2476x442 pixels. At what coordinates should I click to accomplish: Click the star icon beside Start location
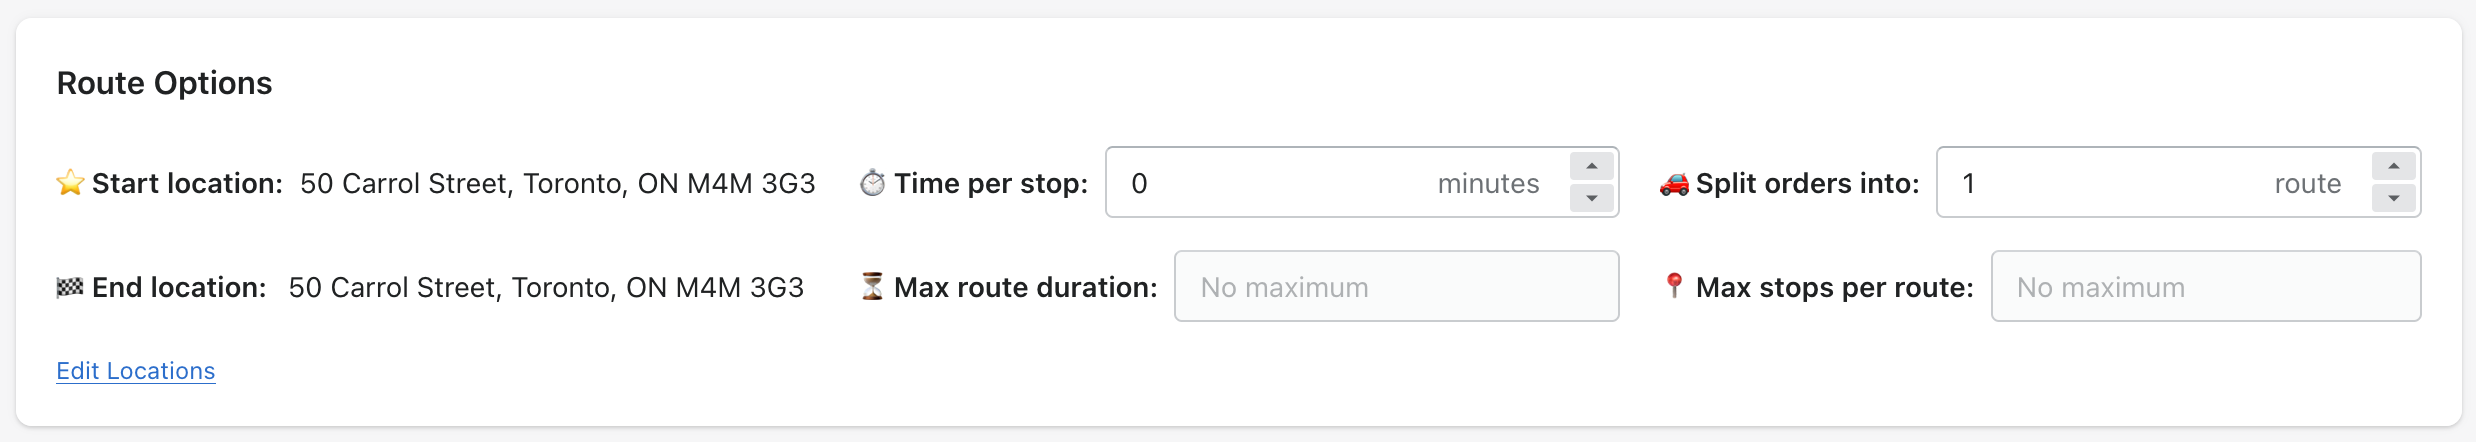70,183
